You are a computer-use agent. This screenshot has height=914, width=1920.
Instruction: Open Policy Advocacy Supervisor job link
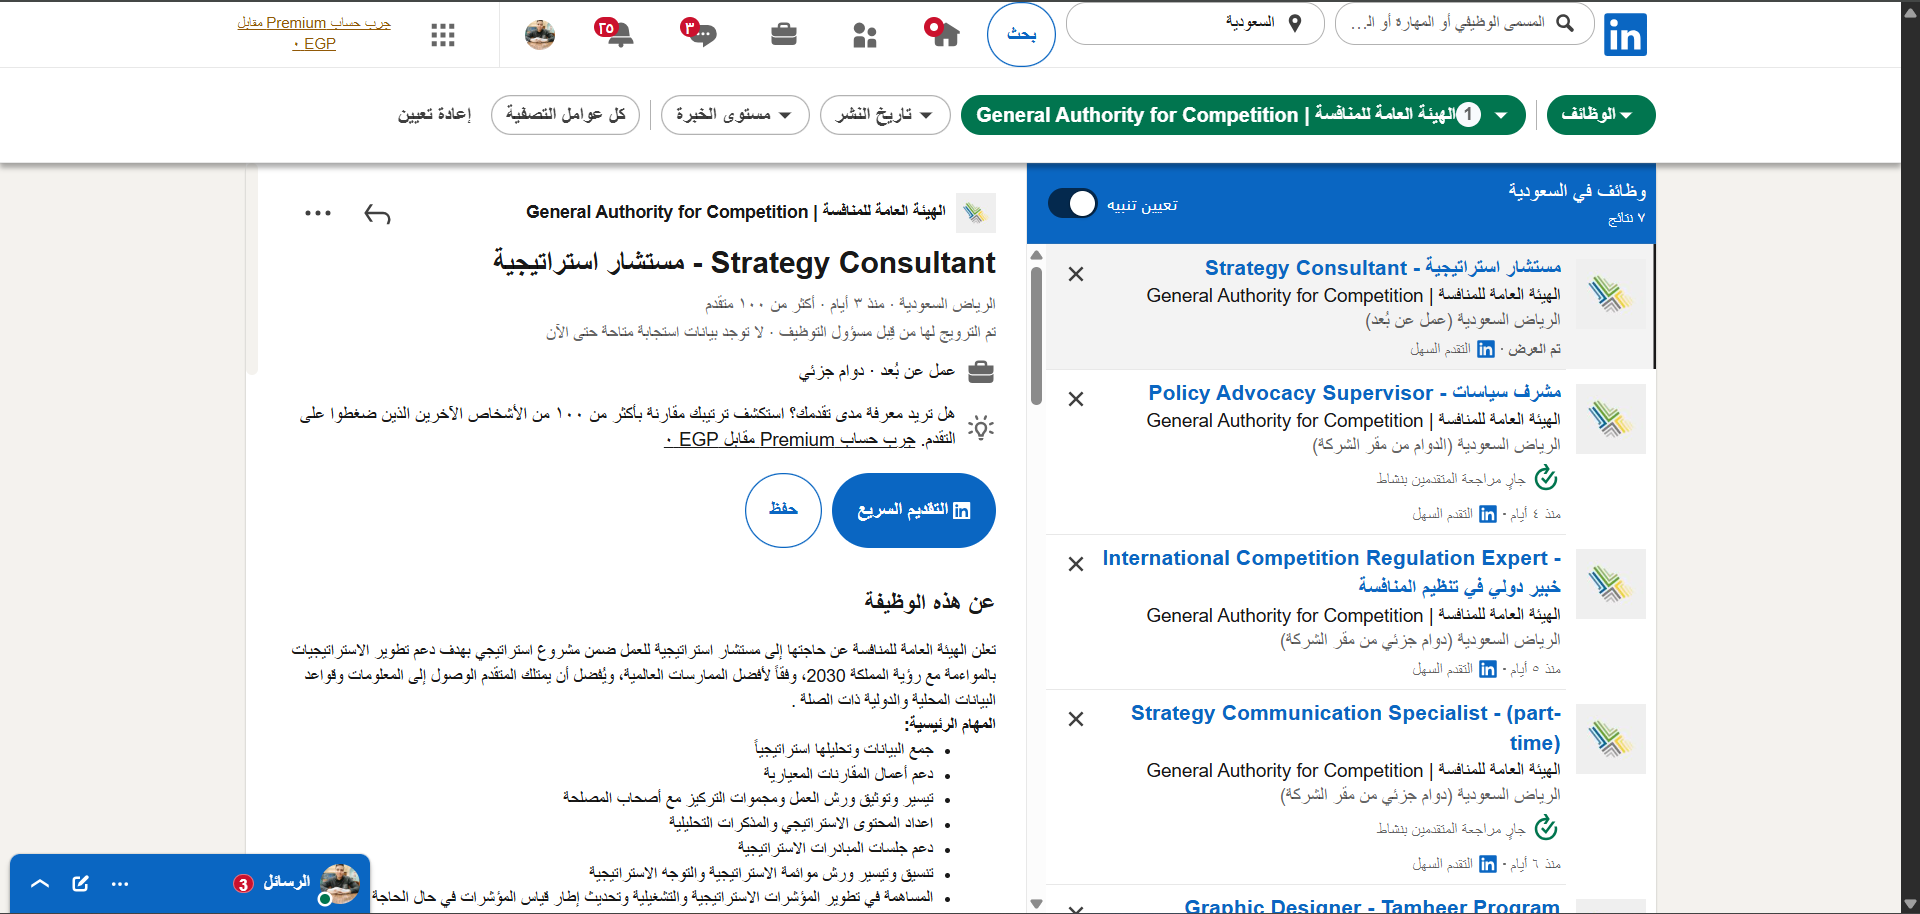[1355, 393]
